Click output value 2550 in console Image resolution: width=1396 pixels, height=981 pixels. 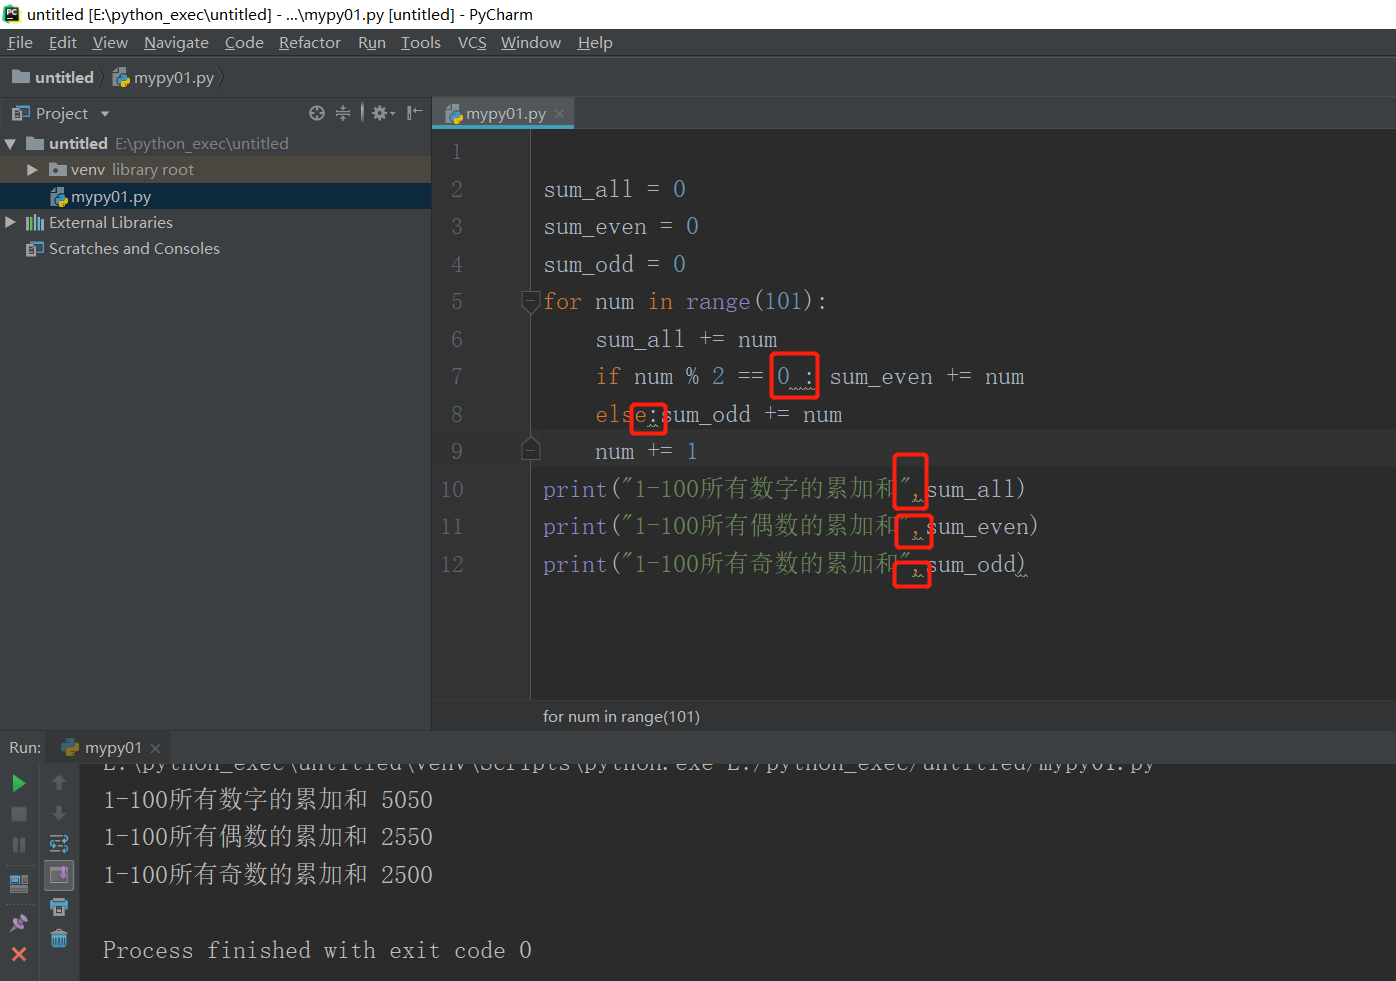click(407, 837)
